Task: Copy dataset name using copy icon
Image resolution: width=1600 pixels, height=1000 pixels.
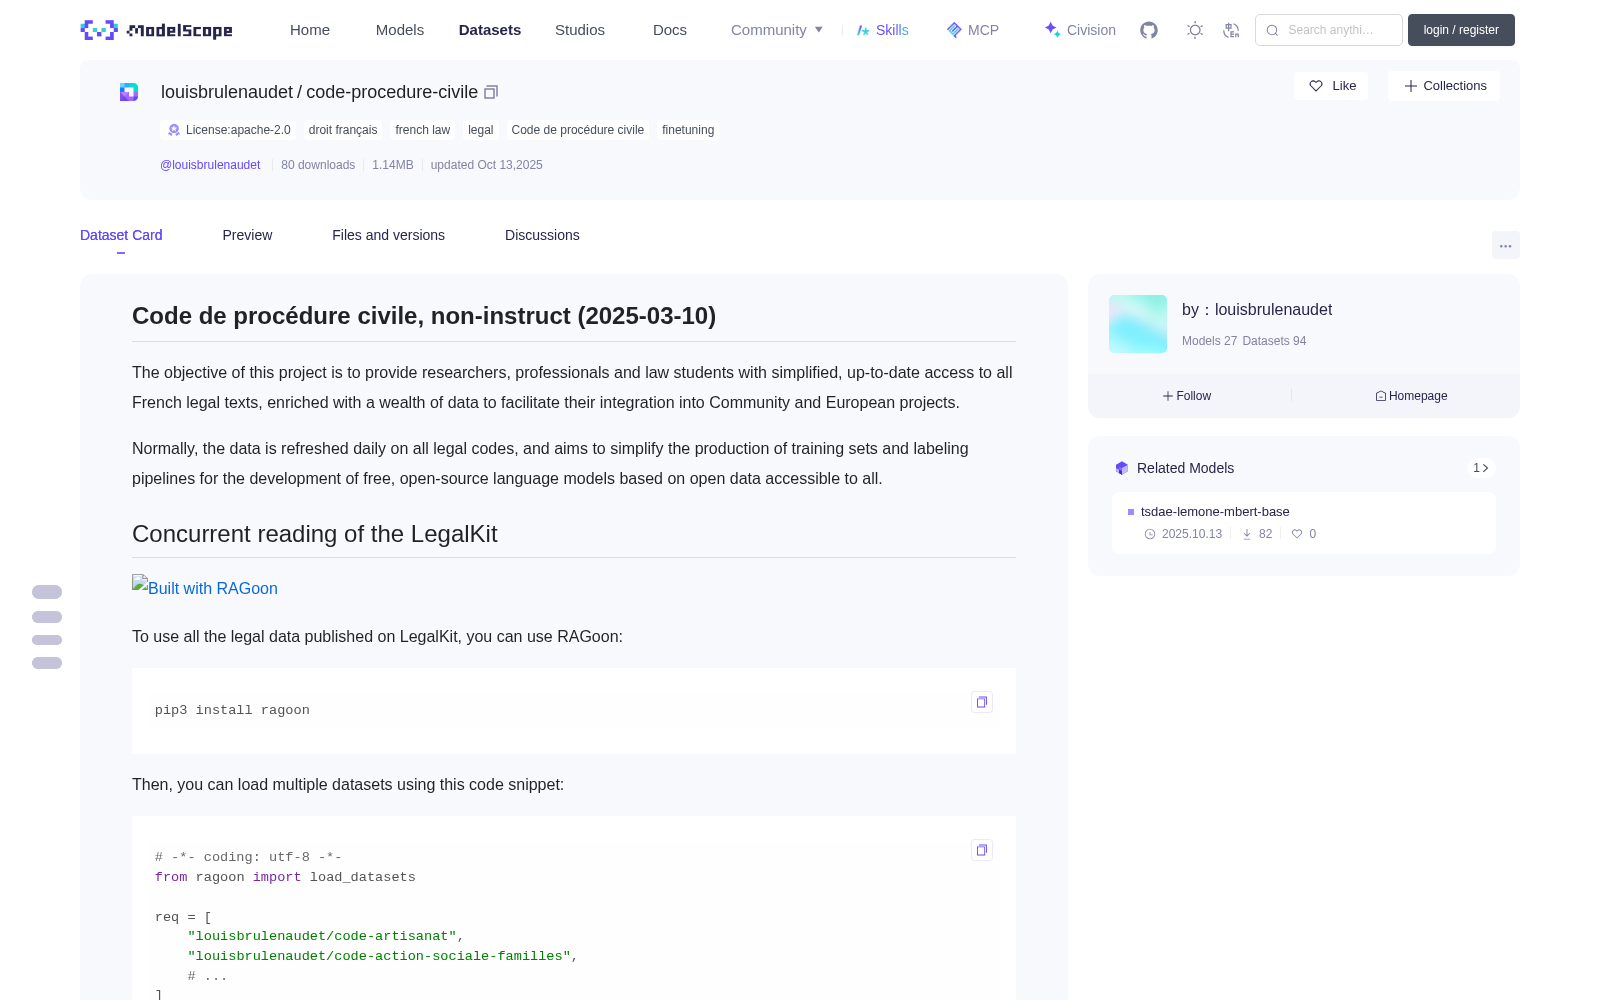Action: coord(491,92)
